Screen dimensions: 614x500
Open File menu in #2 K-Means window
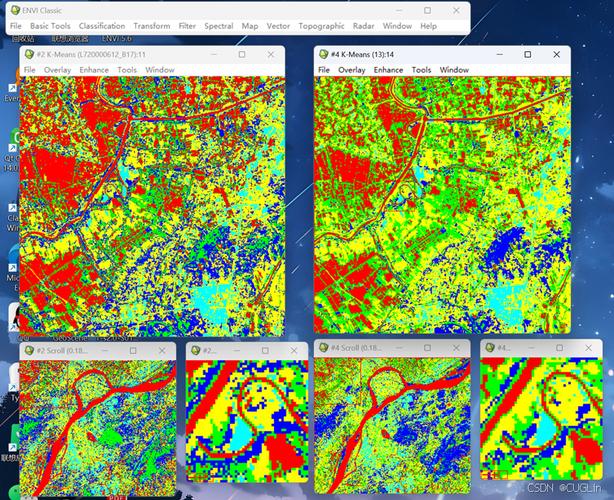(29, 70)
